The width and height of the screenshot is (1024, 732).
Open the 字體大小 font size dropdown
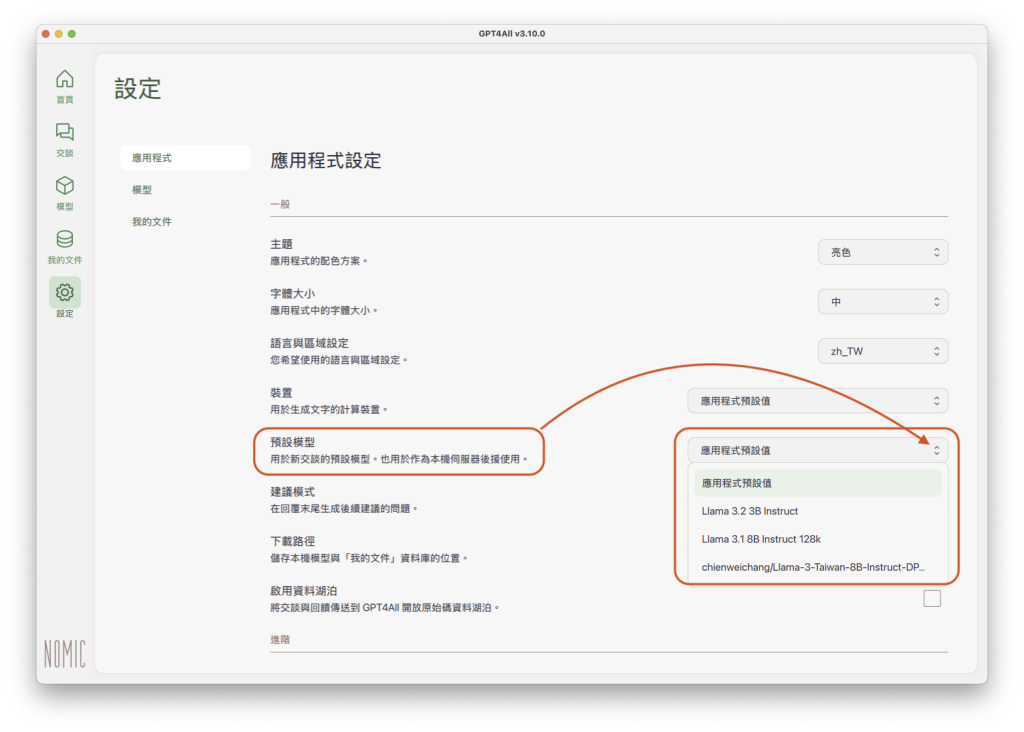(x=882, y=301)
